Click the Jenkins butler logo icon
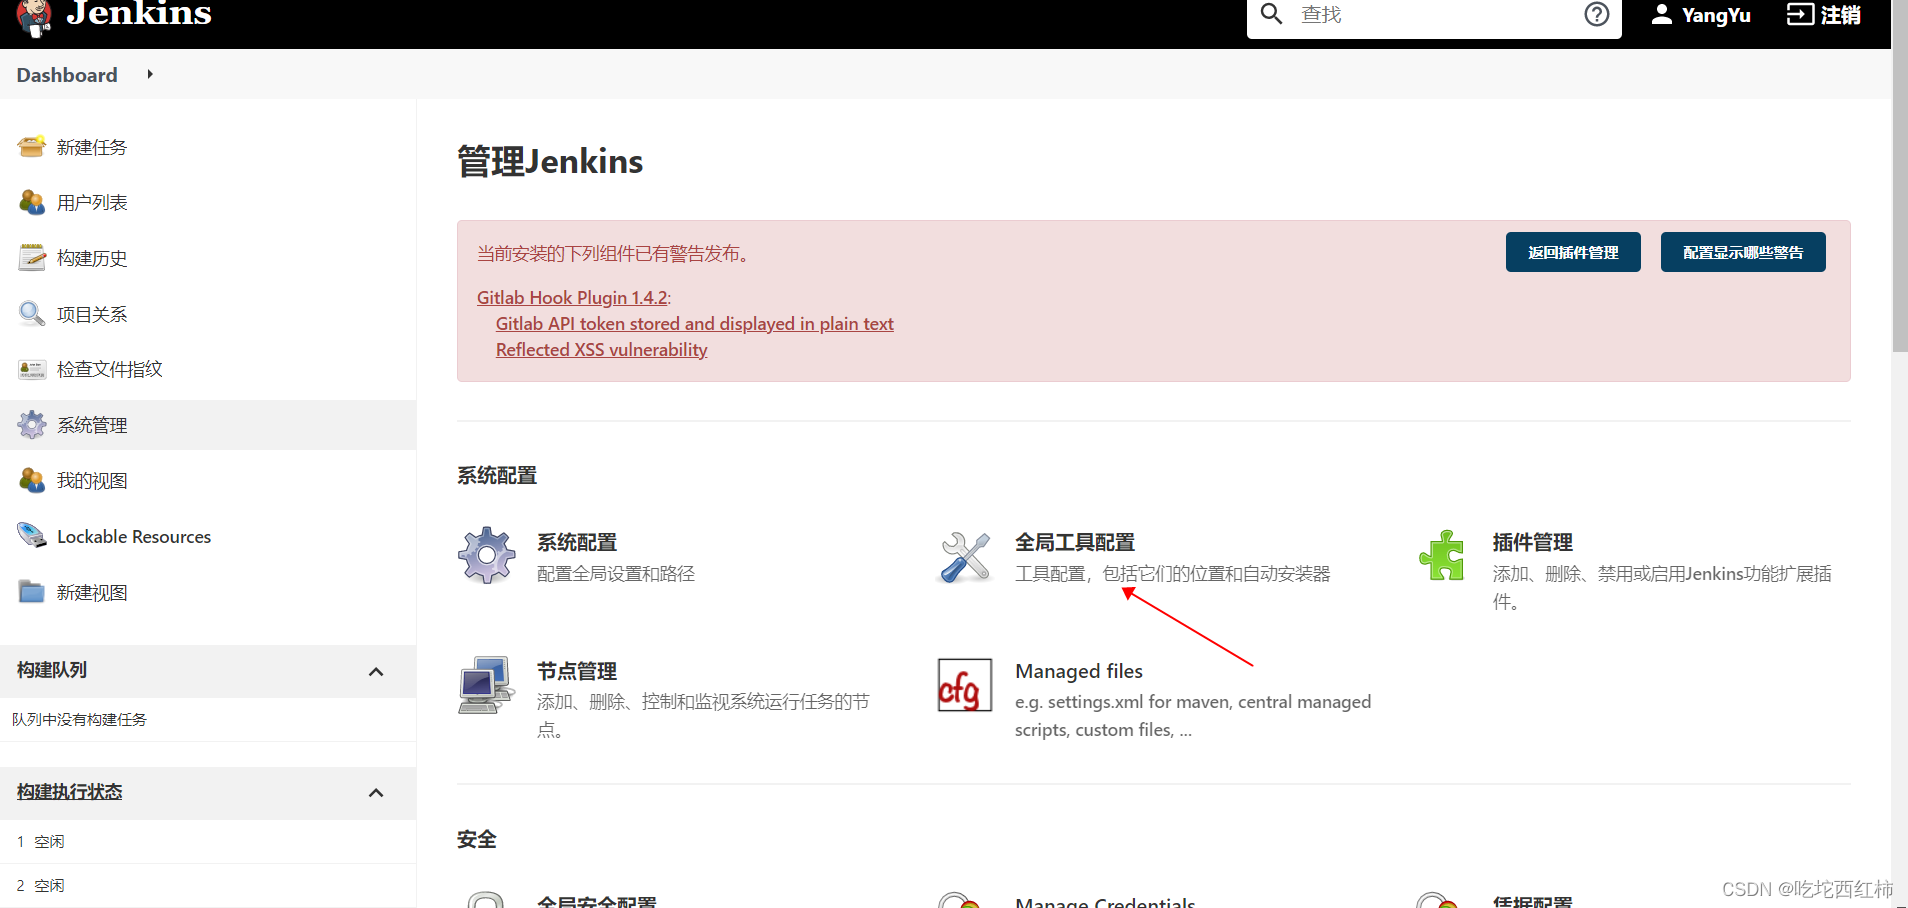Viewport: 1908px width, 908px height. pos(34,17)
